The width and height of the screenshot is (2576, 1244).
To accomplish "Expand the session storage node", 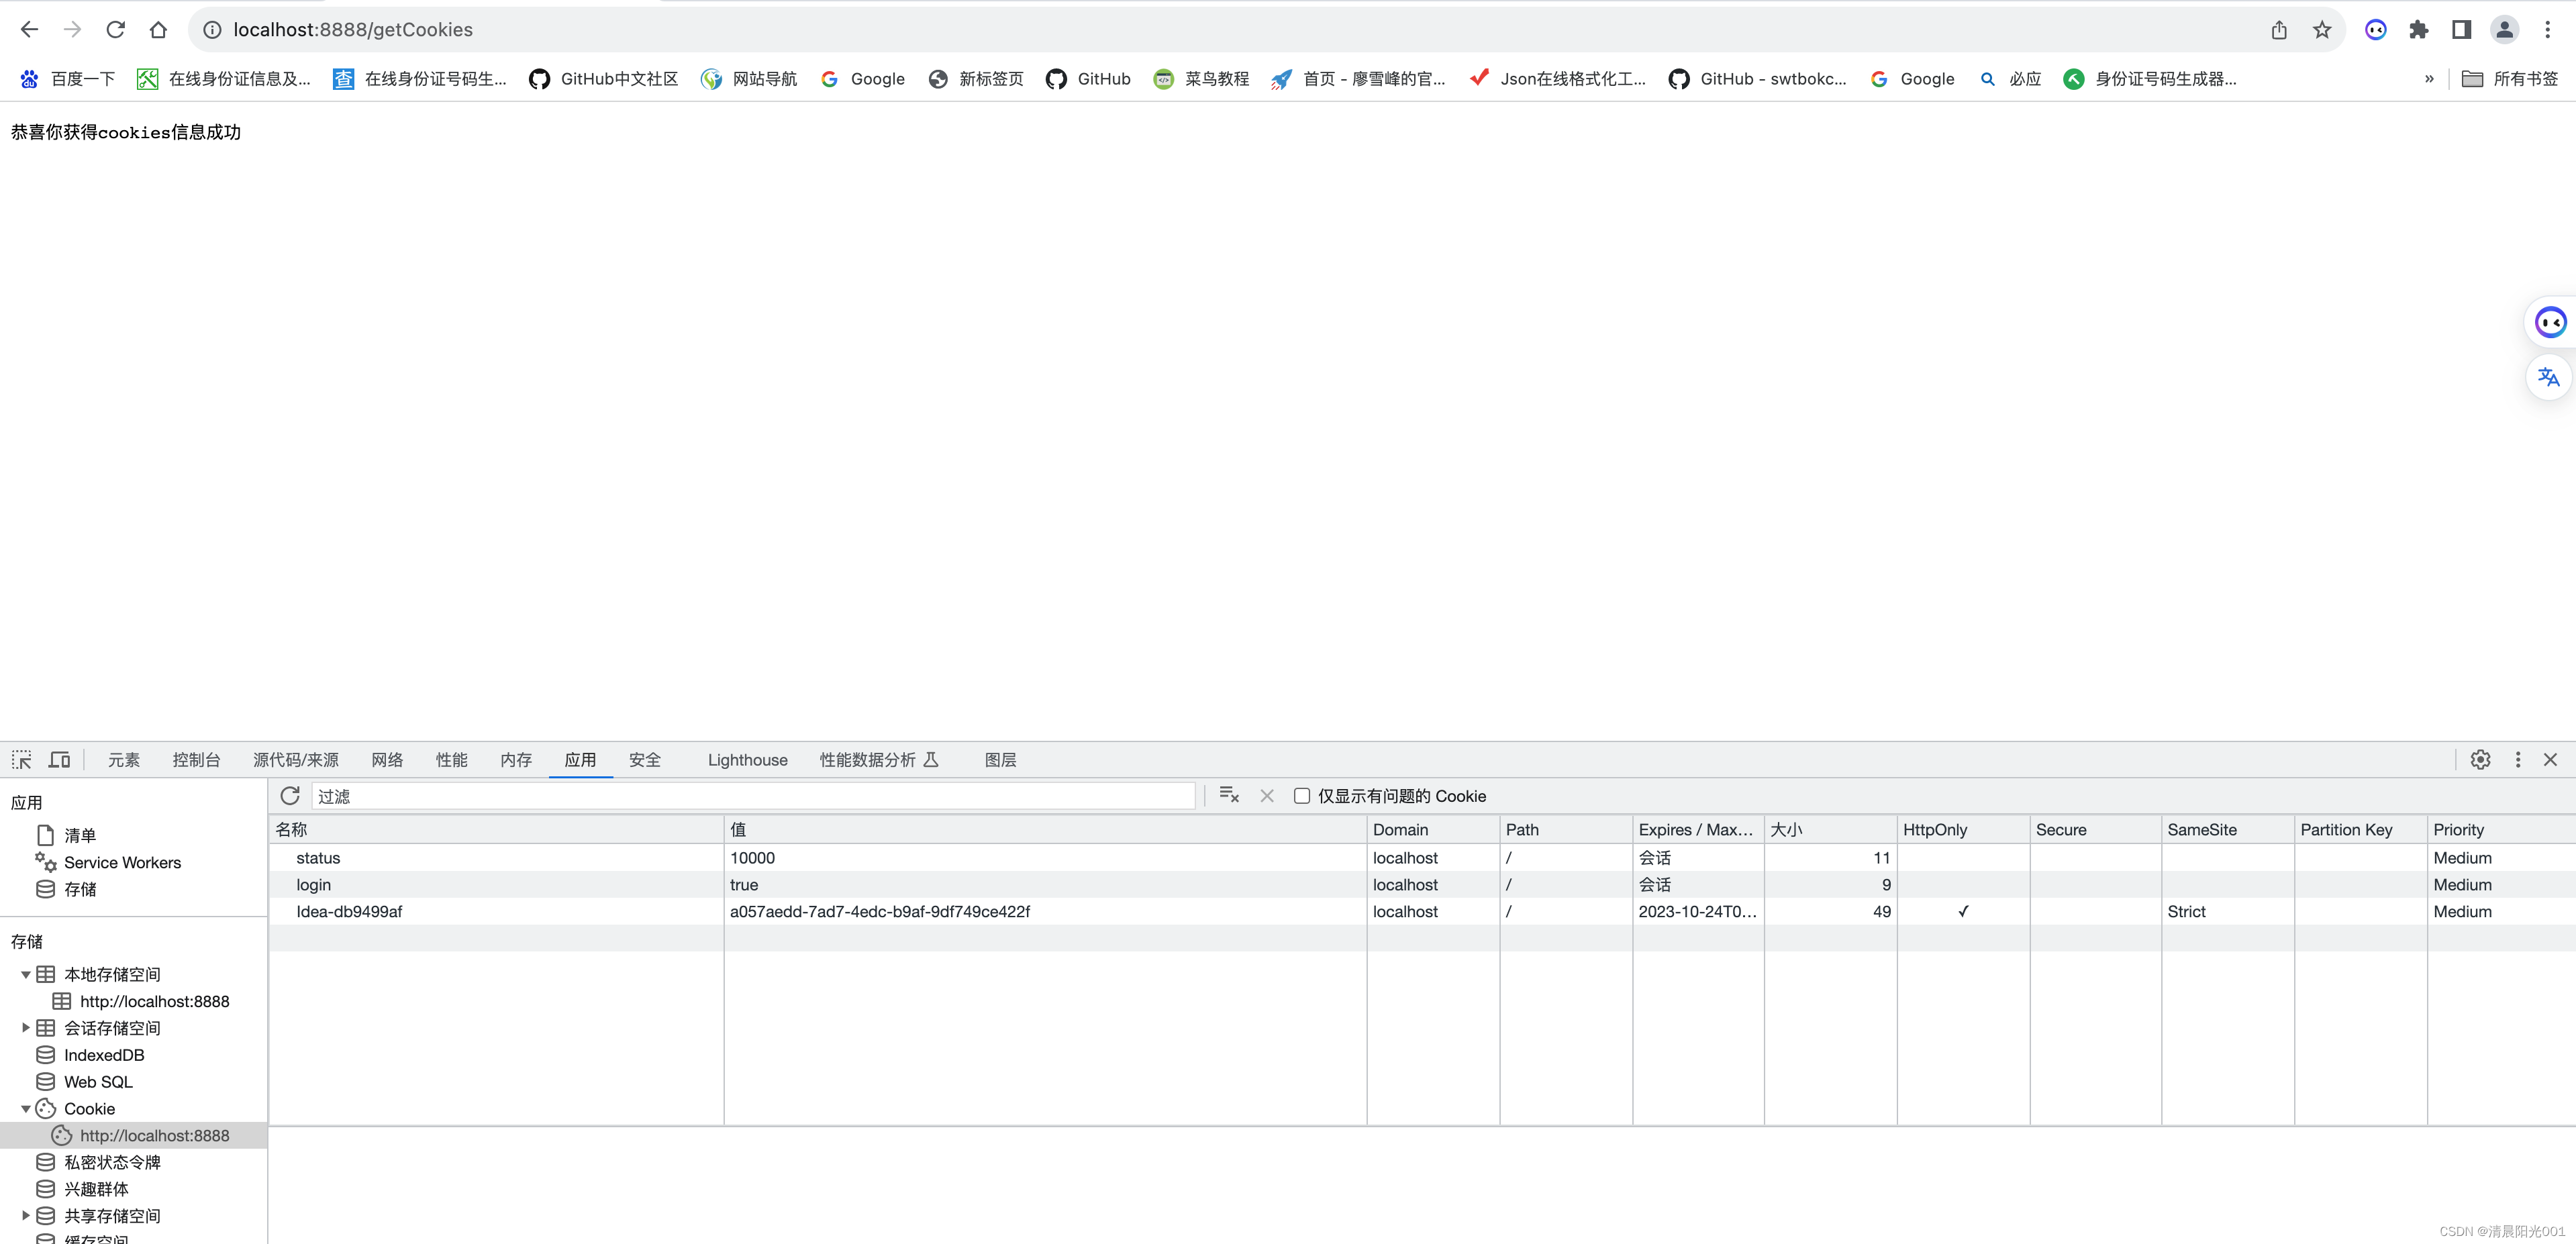I will [26, 1028].
